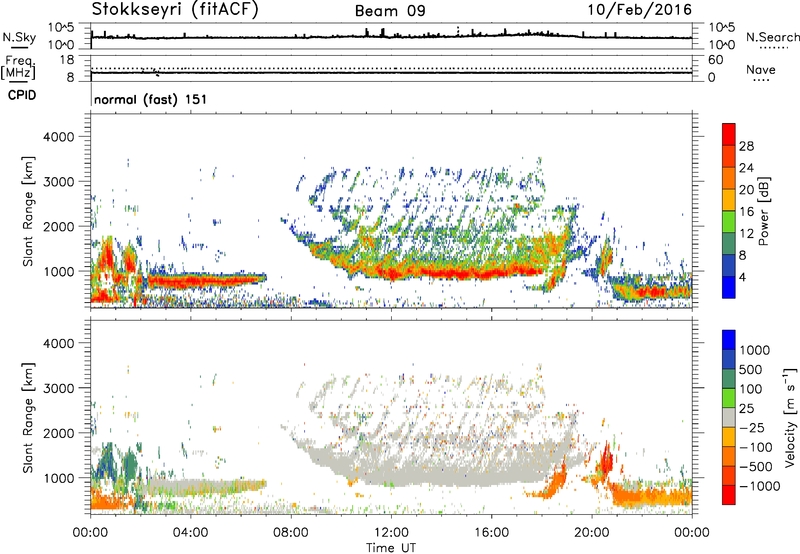The height and width of the screenshot is (554, 800).
Task: Click the '500' tick on velocity colorbar
Action: pos(751,370)
